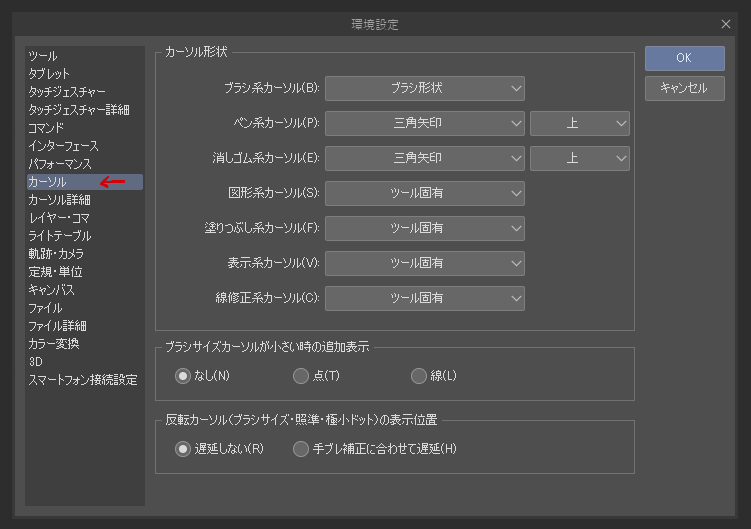The height and width of the screenshot is (529, 751).
Task: Open スマートフォン接続設定 settings
Action: (x=85, y=380)
